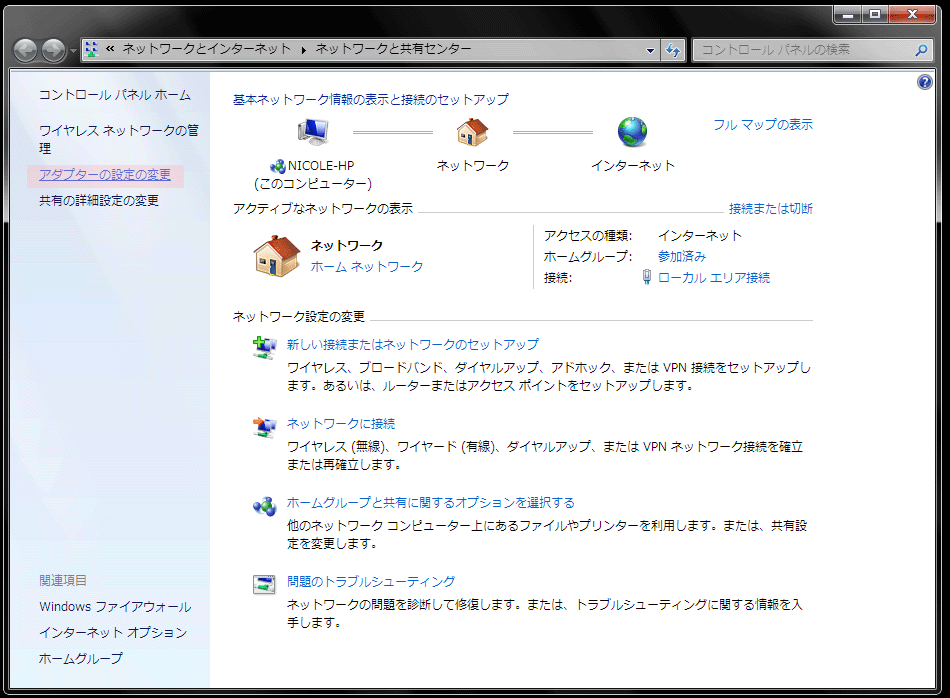Click the forward navigation arrow button
Screen dimensions: 950x698
(x=53, y=50)
